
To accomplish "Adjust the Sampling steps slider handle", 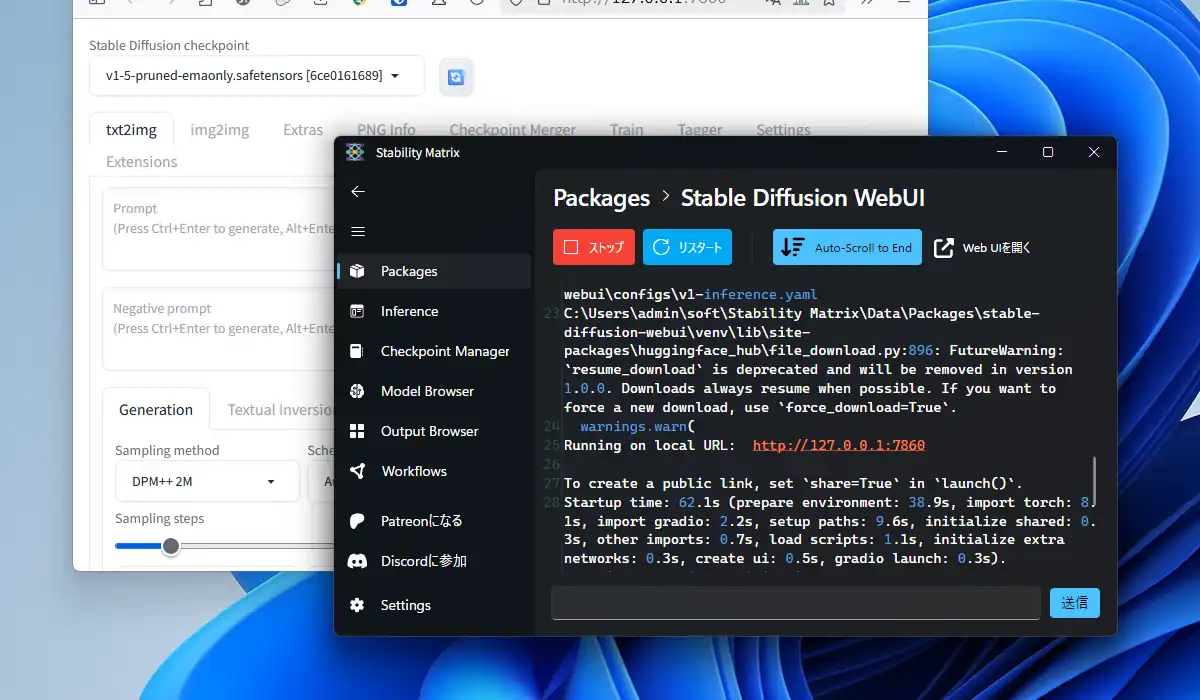I will point(171,546).
